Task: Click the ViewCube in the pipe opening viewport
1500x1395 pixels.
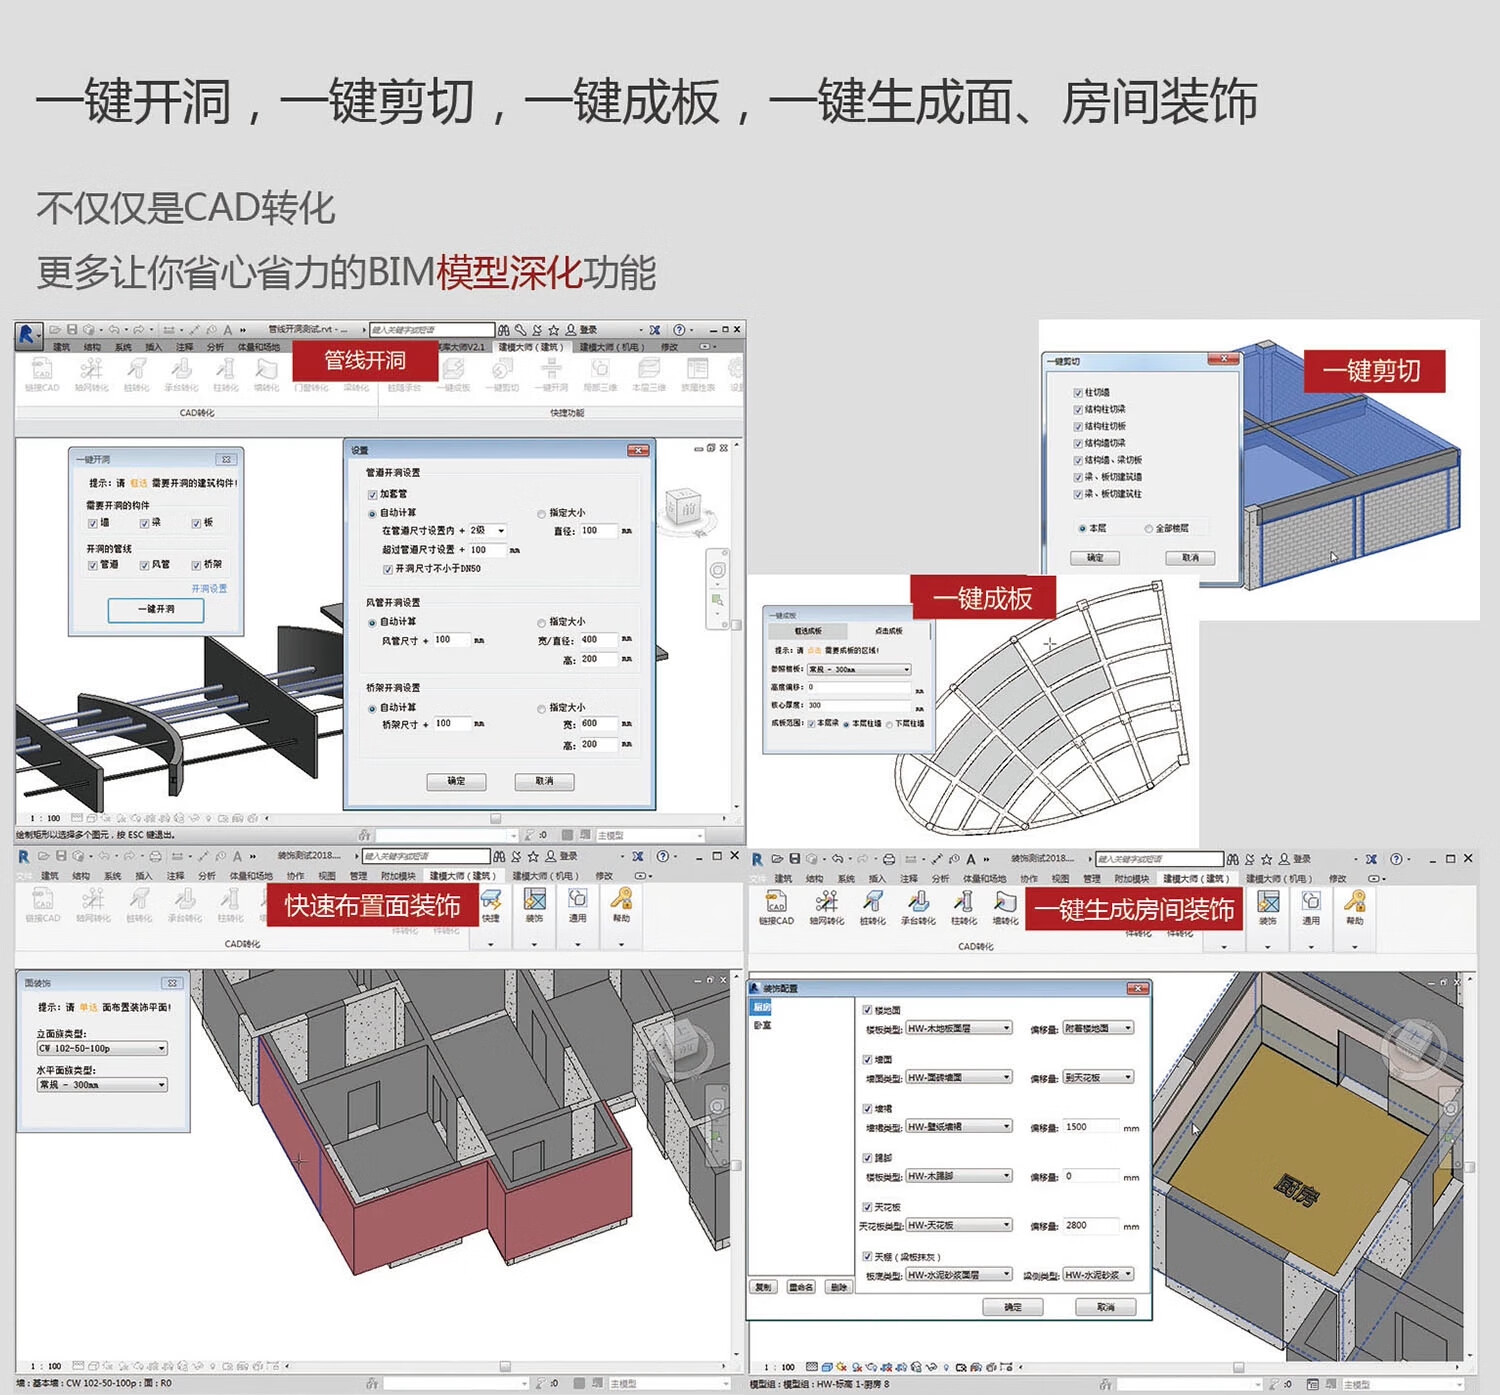Action: pyautogui.click(x=686, y=507)
